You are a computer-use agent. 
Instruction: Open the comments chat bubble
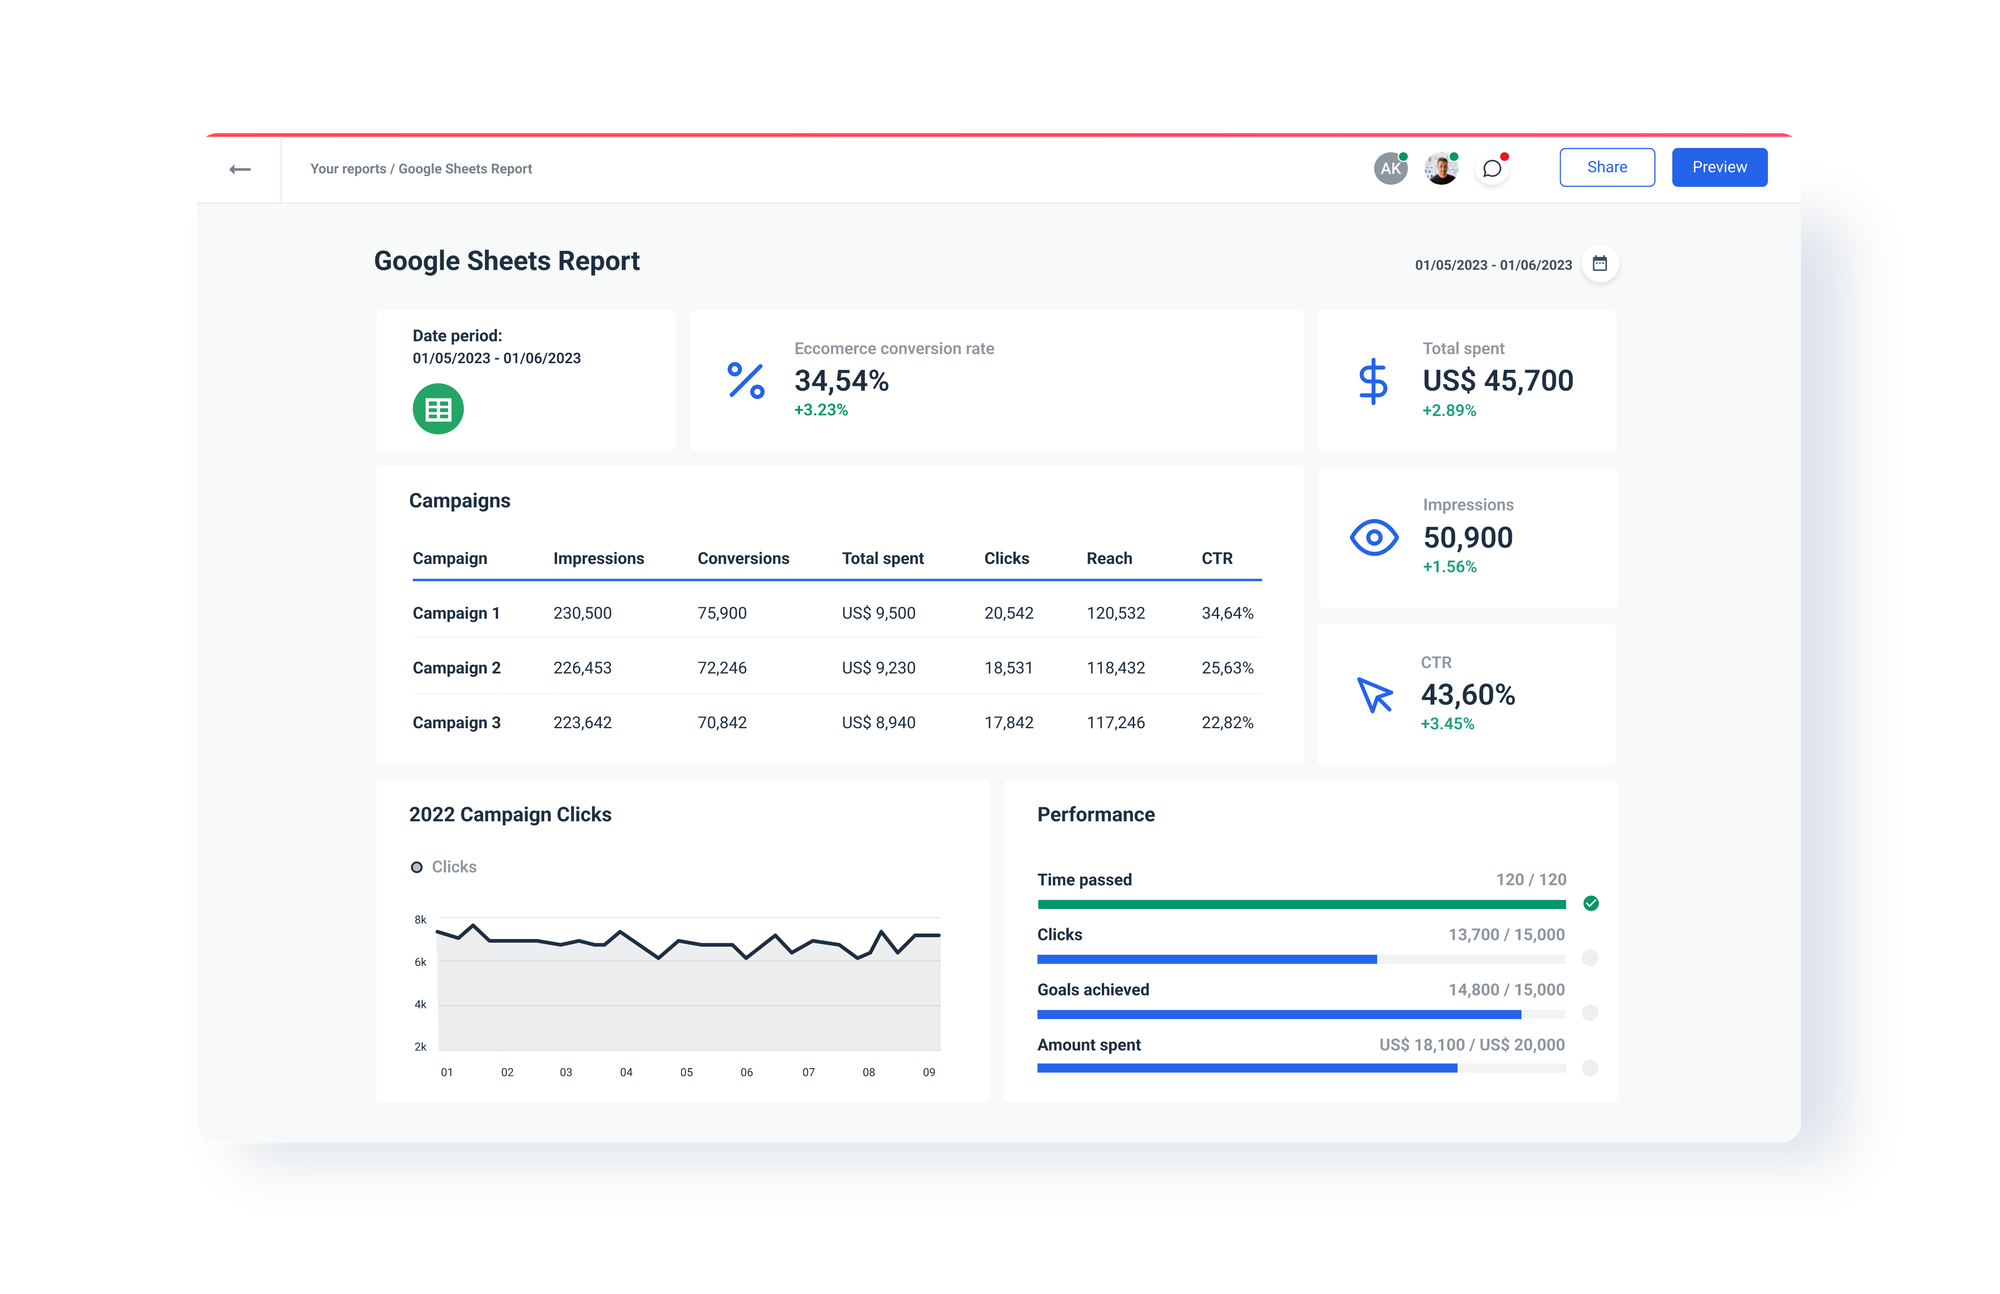1492,167
